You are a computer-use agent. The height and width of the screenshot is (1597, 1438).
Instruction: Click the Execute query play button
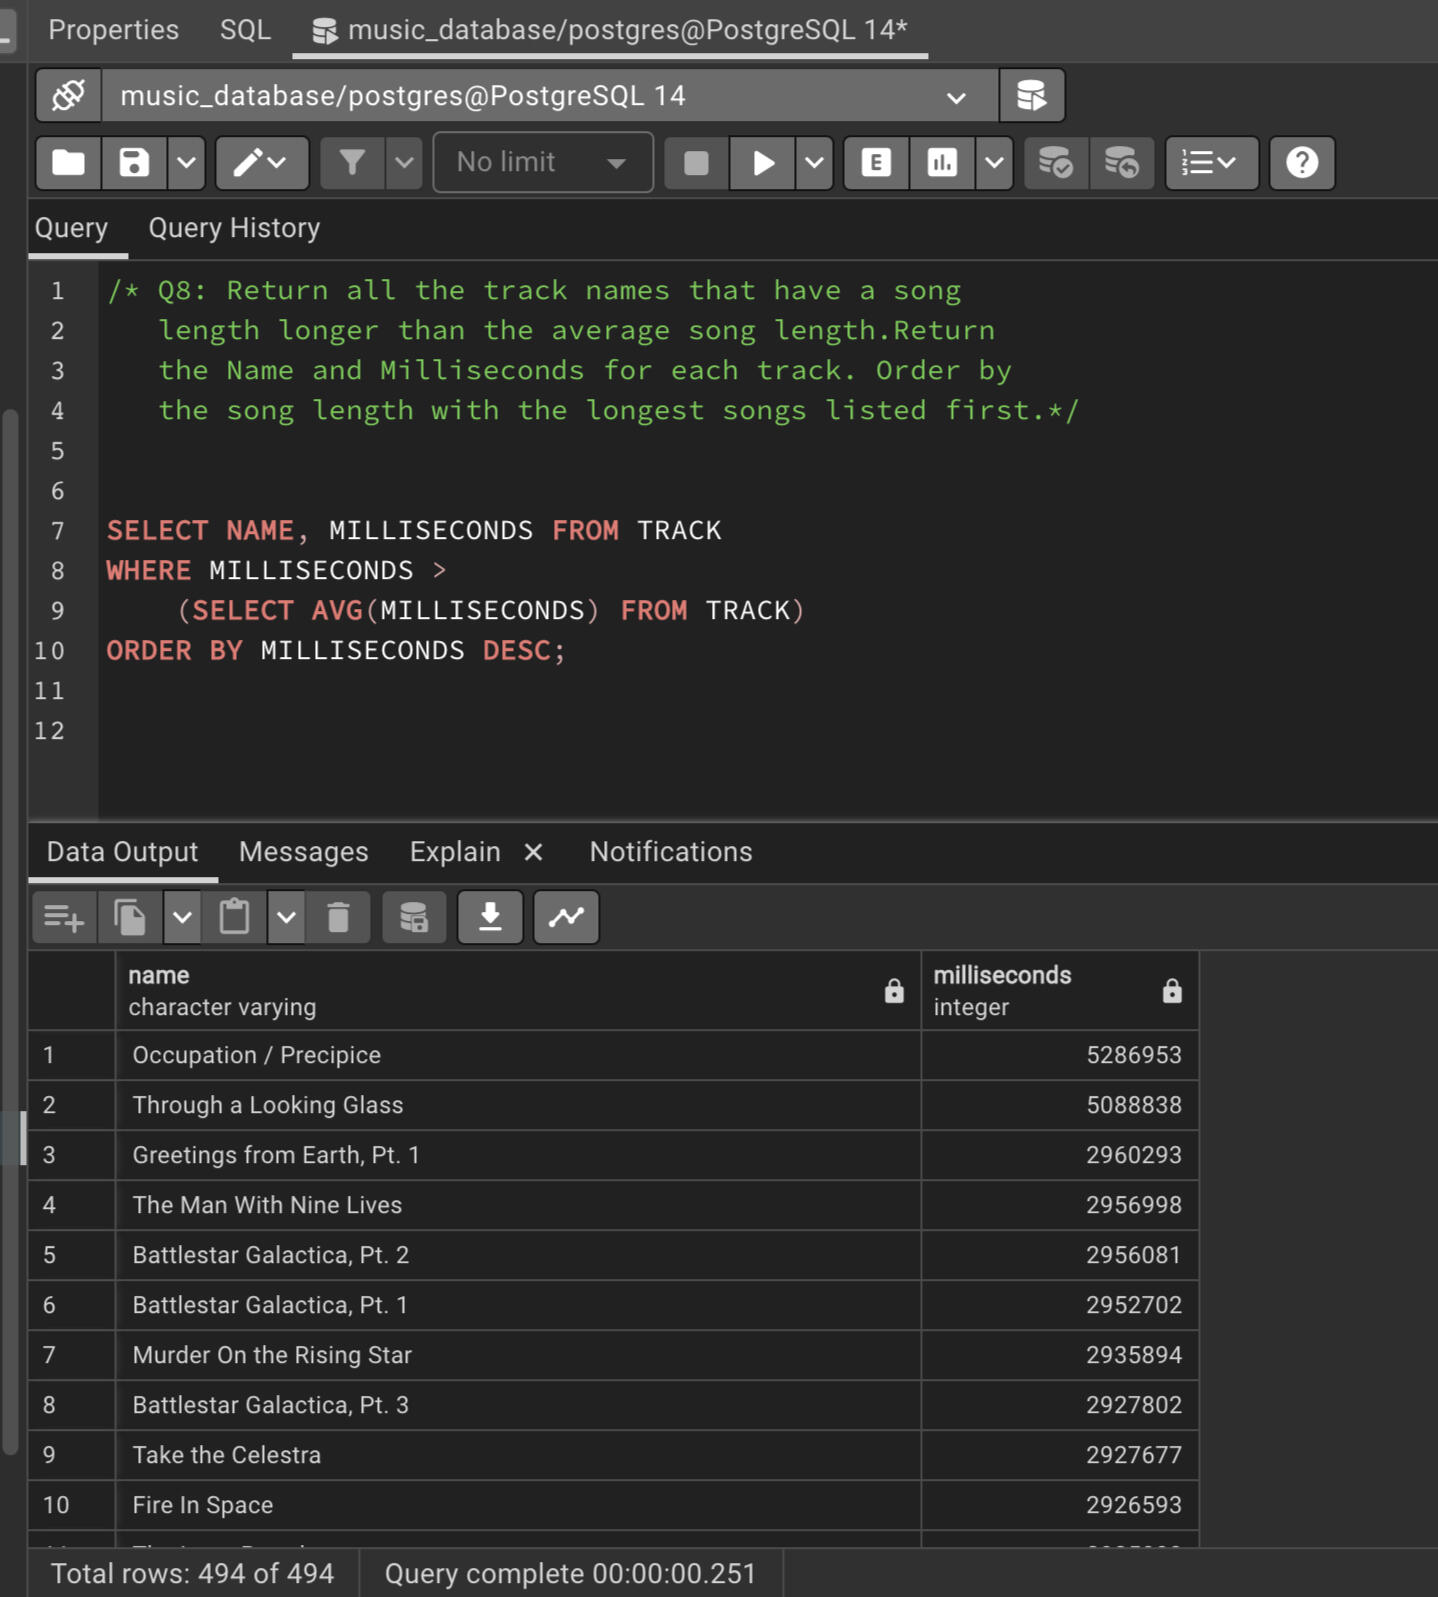point(763,163)
